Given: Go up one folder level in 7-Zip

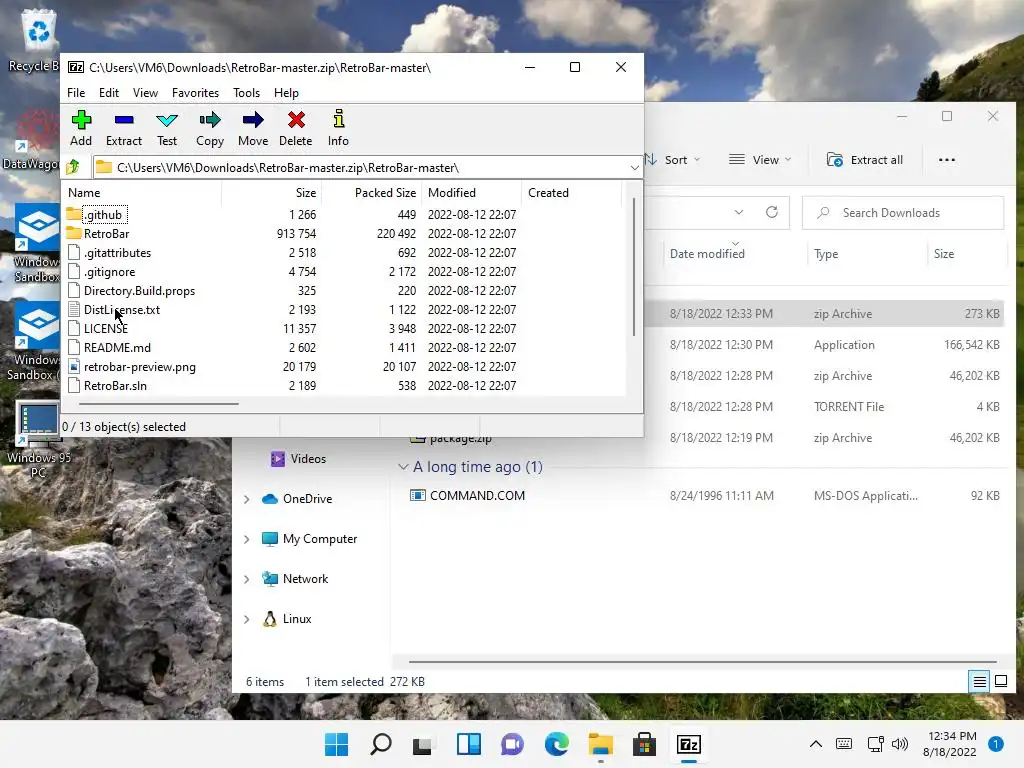Looking at the screenshot, I should click(x=73, y=167).
